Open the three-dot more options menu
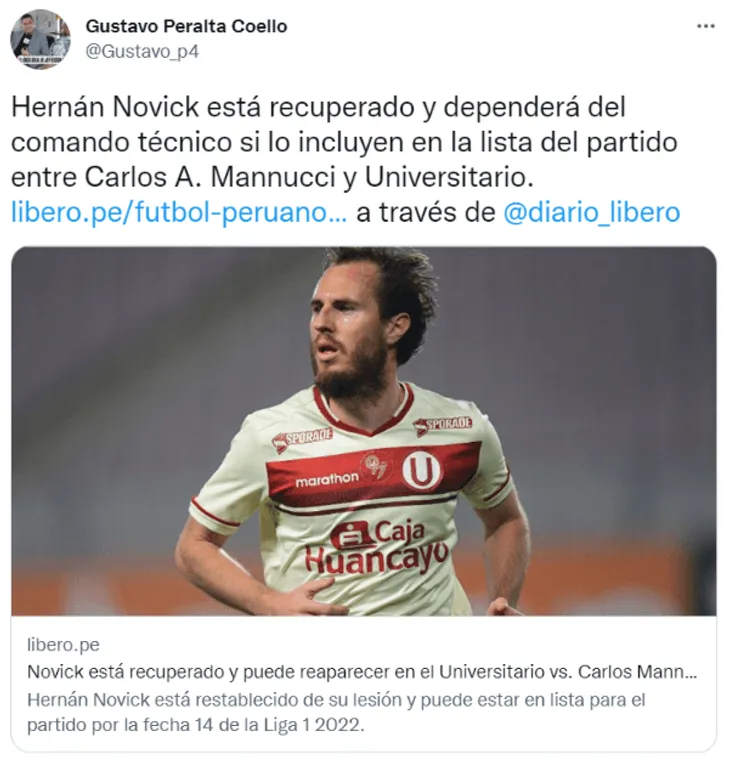 [x=705, y=27]
